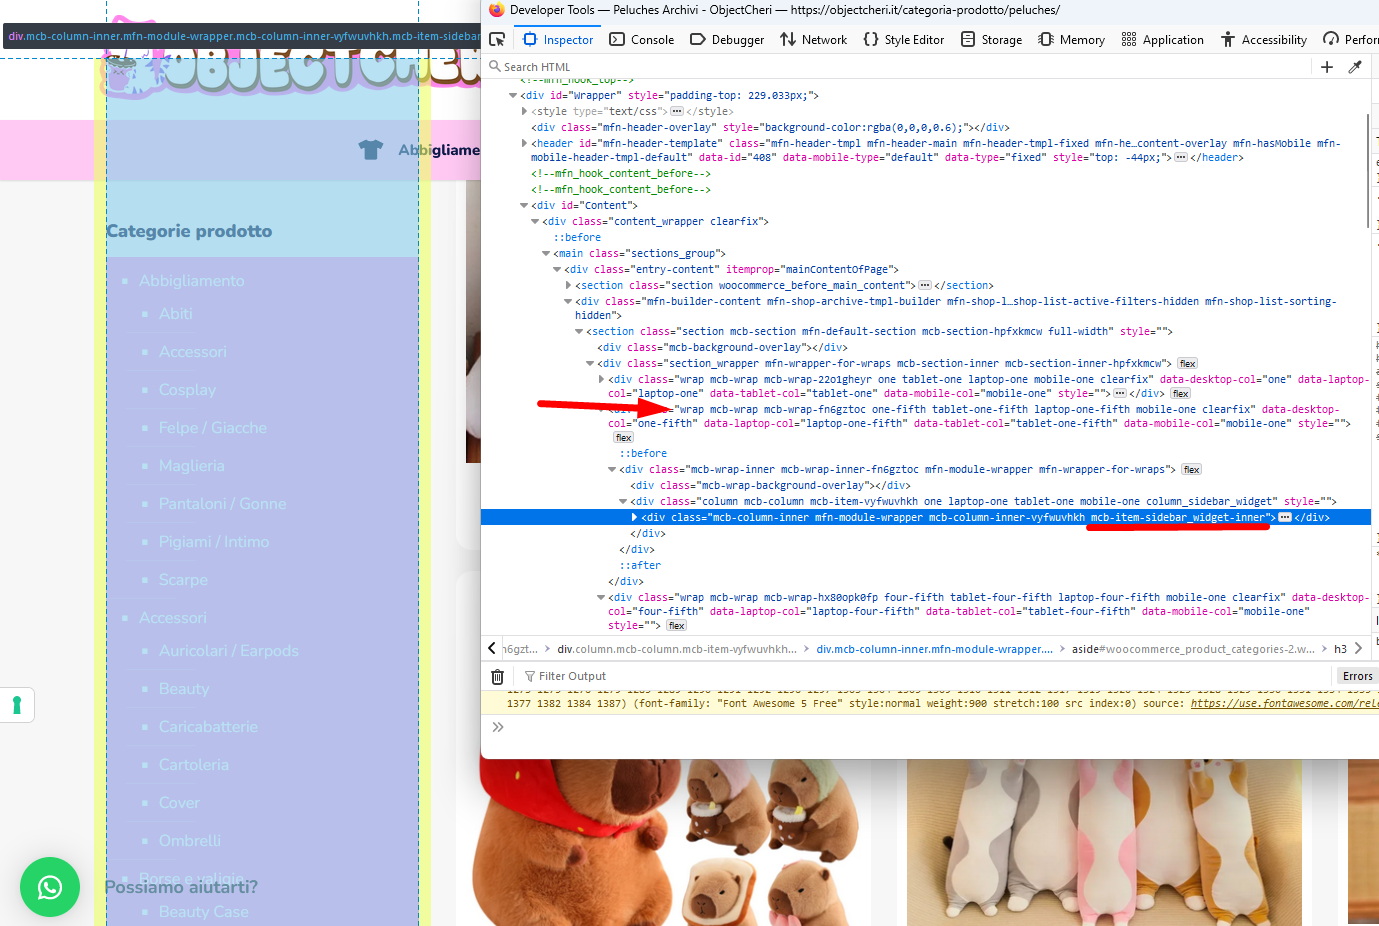Select aside#woocommerce_product_categories breadcrumb
Image resolution: width=1379 pixels, height=926 pixels.
(x=1193, y=649)
